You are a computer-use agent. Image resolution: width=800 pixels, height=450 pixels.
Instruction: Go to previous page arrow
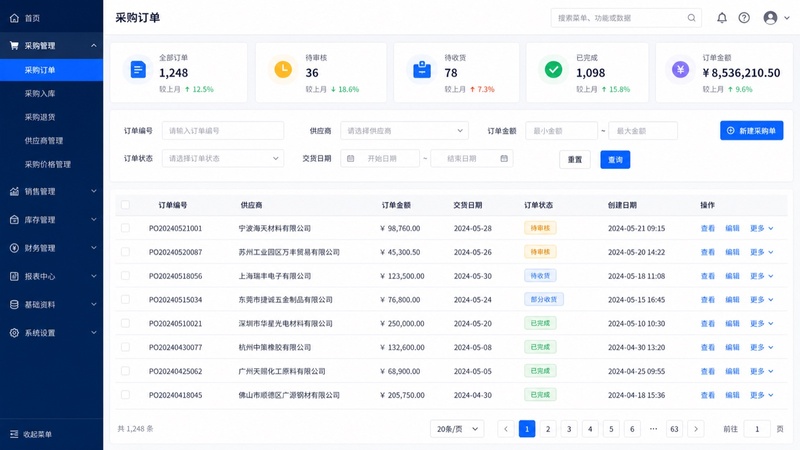[506, 429]
